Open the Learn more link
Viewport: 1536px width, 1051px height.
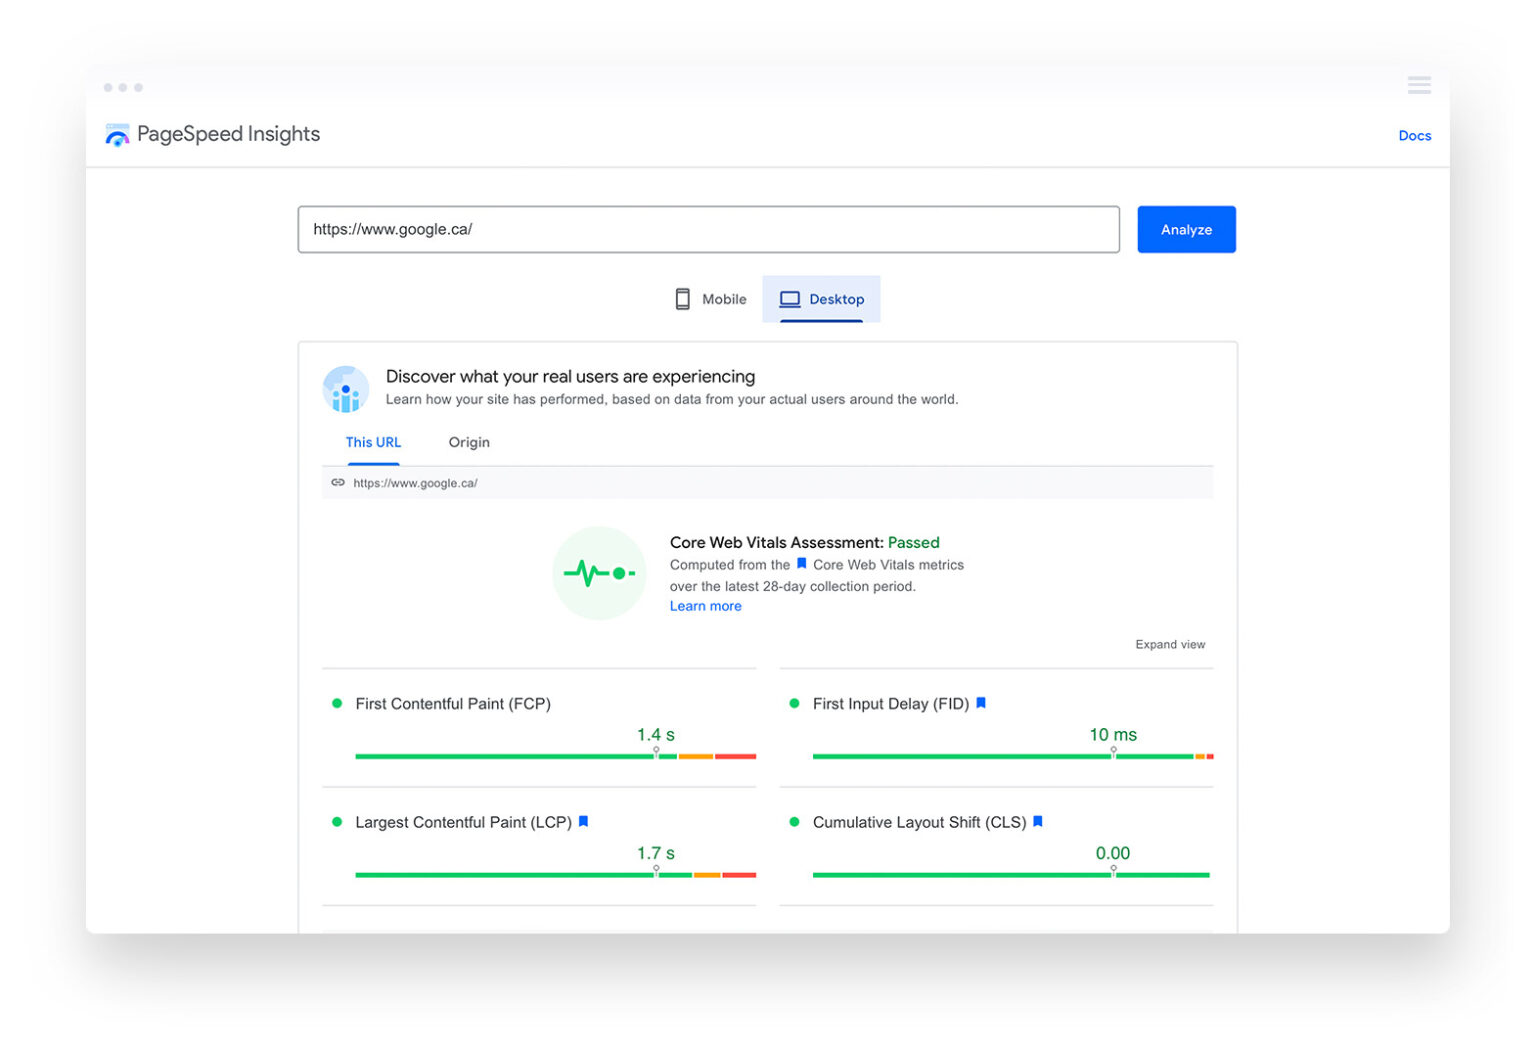(705, 606)
